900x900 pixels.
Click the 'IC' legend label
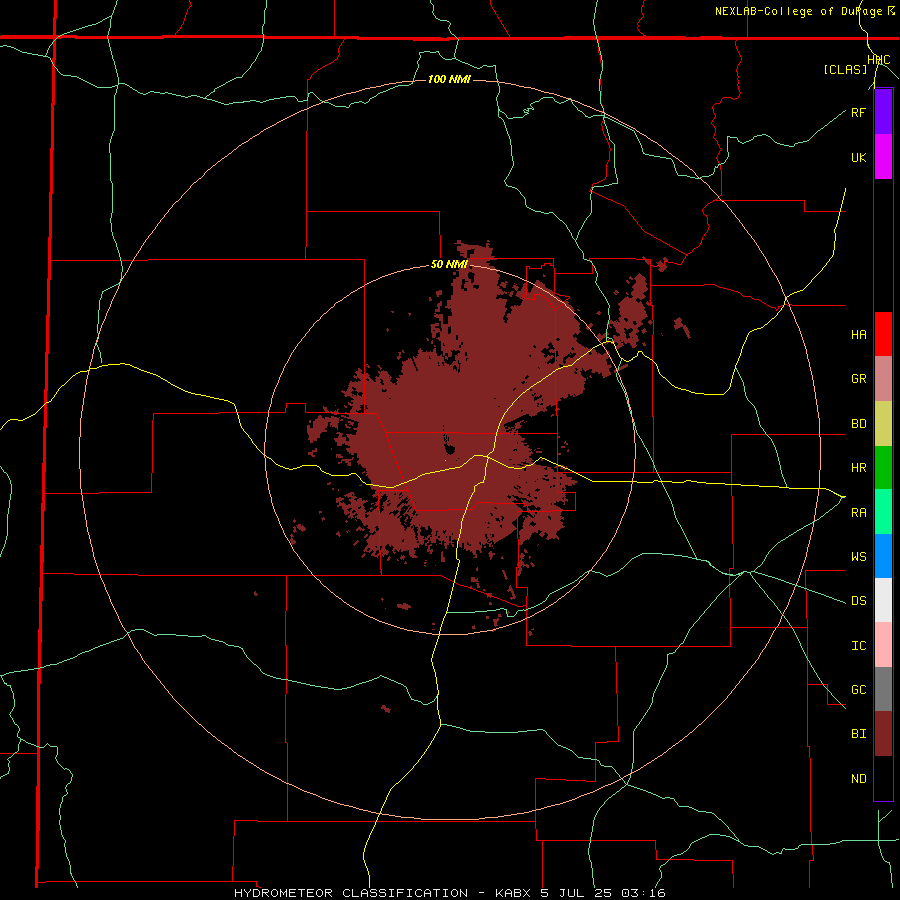(x=858, y=646)
